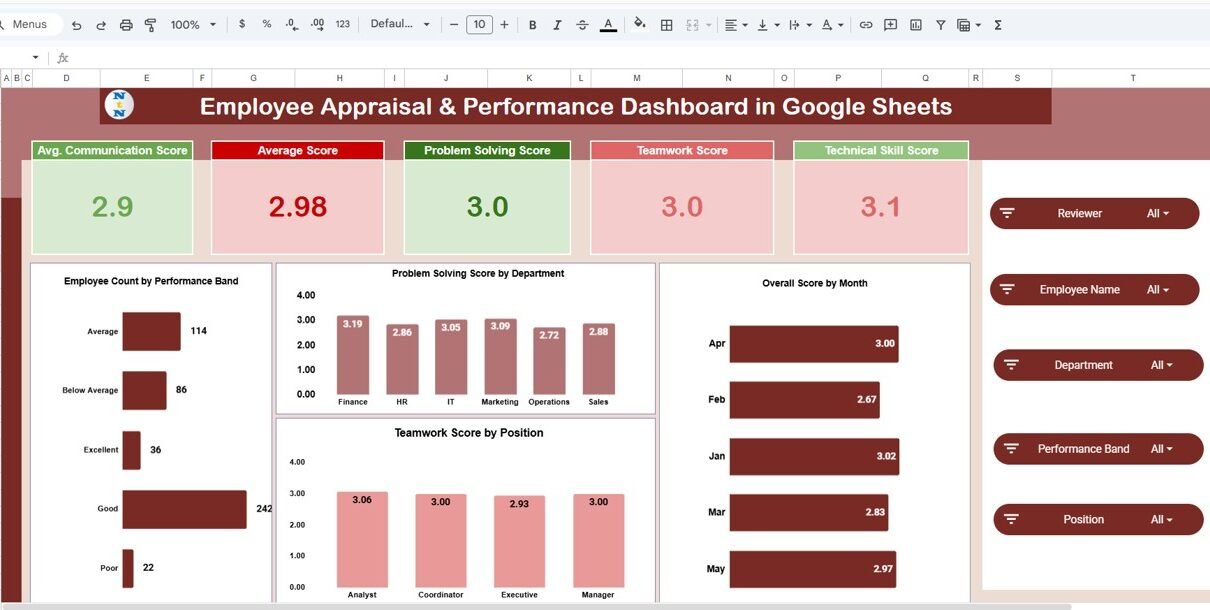The image size is (1210, 610).
Task: Toggle italic formatting
Action: 557,25
